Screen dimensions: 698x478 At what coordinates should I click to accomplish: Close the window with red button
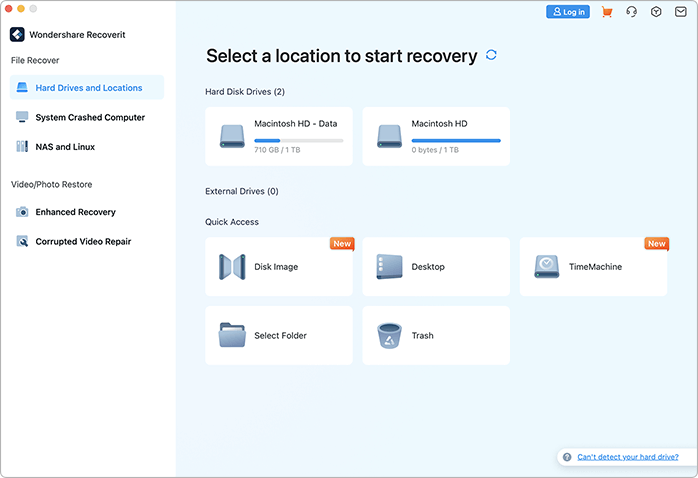8,8
